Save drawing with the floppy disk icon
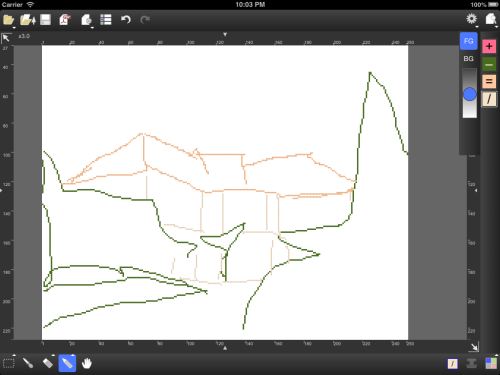500x375 pixels. tap(45, 20)
